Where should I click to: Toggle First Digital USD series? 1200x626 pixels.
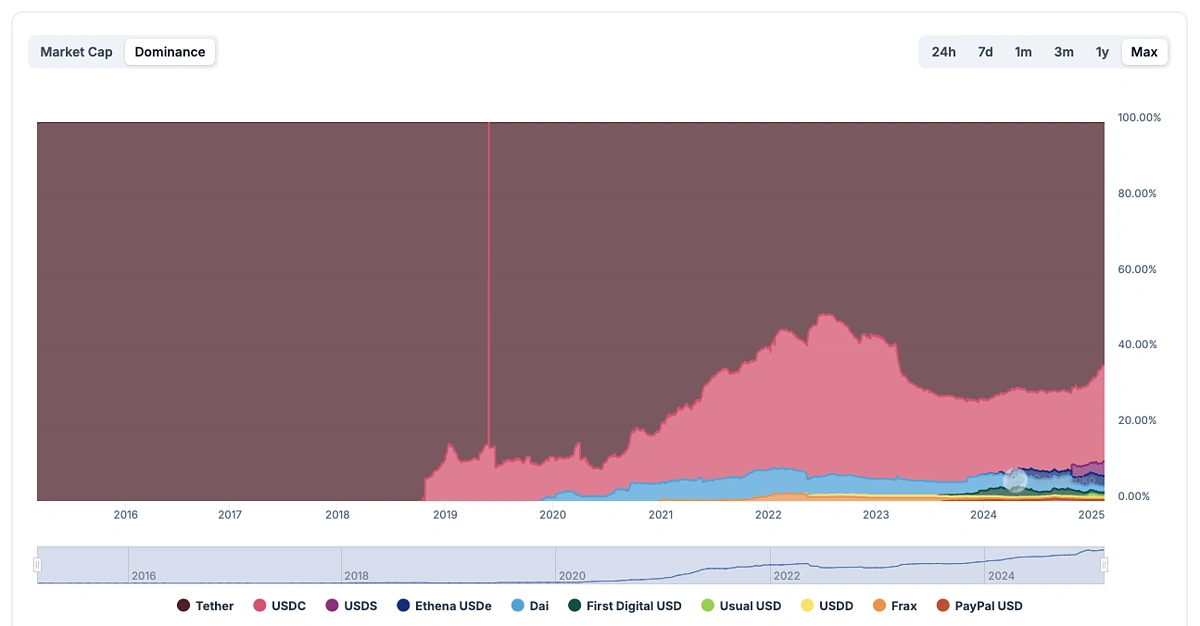coord(625,606)
